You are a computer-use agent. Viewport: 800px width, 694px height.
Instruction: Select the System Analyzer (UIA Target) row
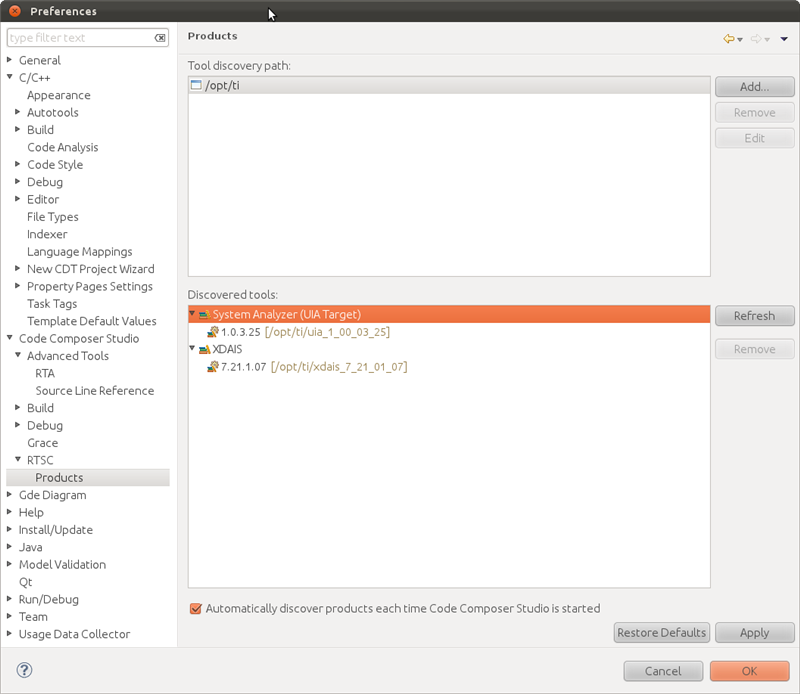[x=449, y=314]
